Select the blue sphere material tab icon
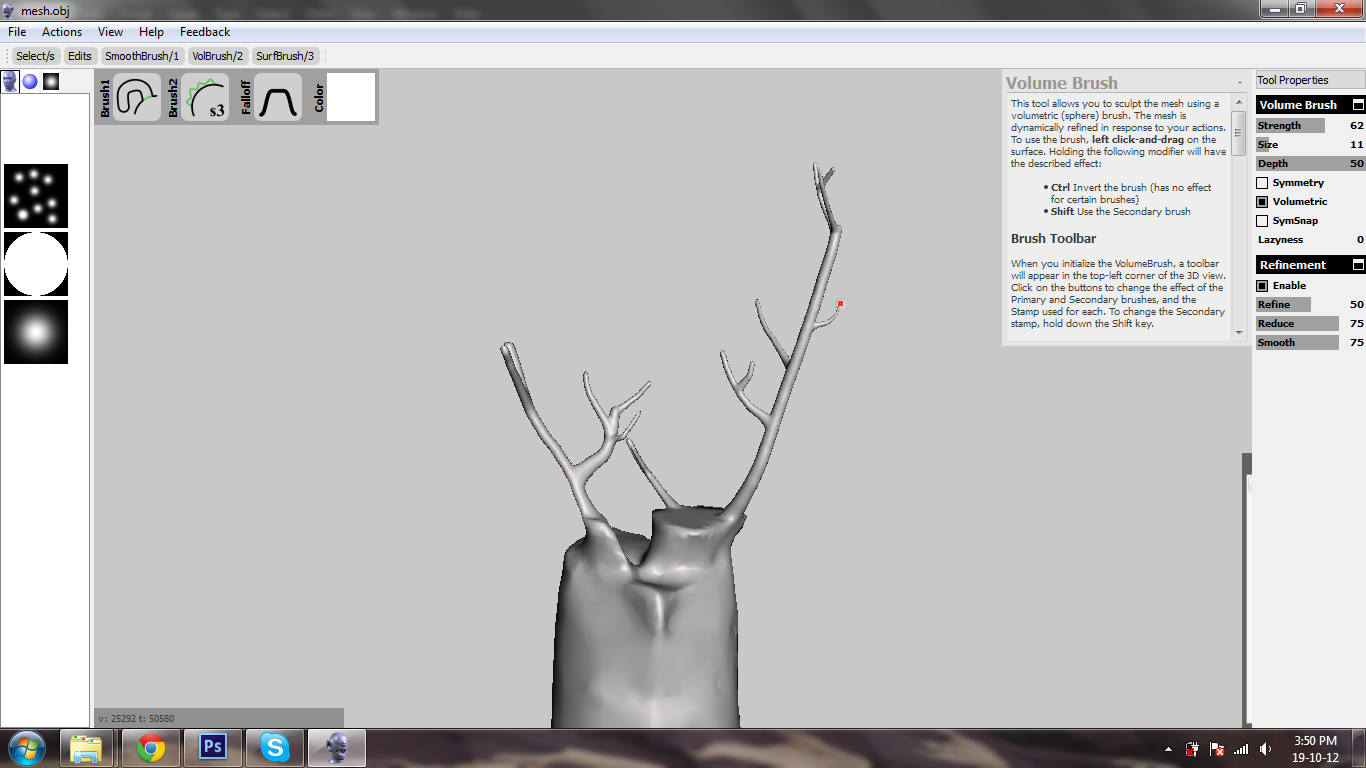Screen dimensions: 1366x768 click(x=30, y=81)
